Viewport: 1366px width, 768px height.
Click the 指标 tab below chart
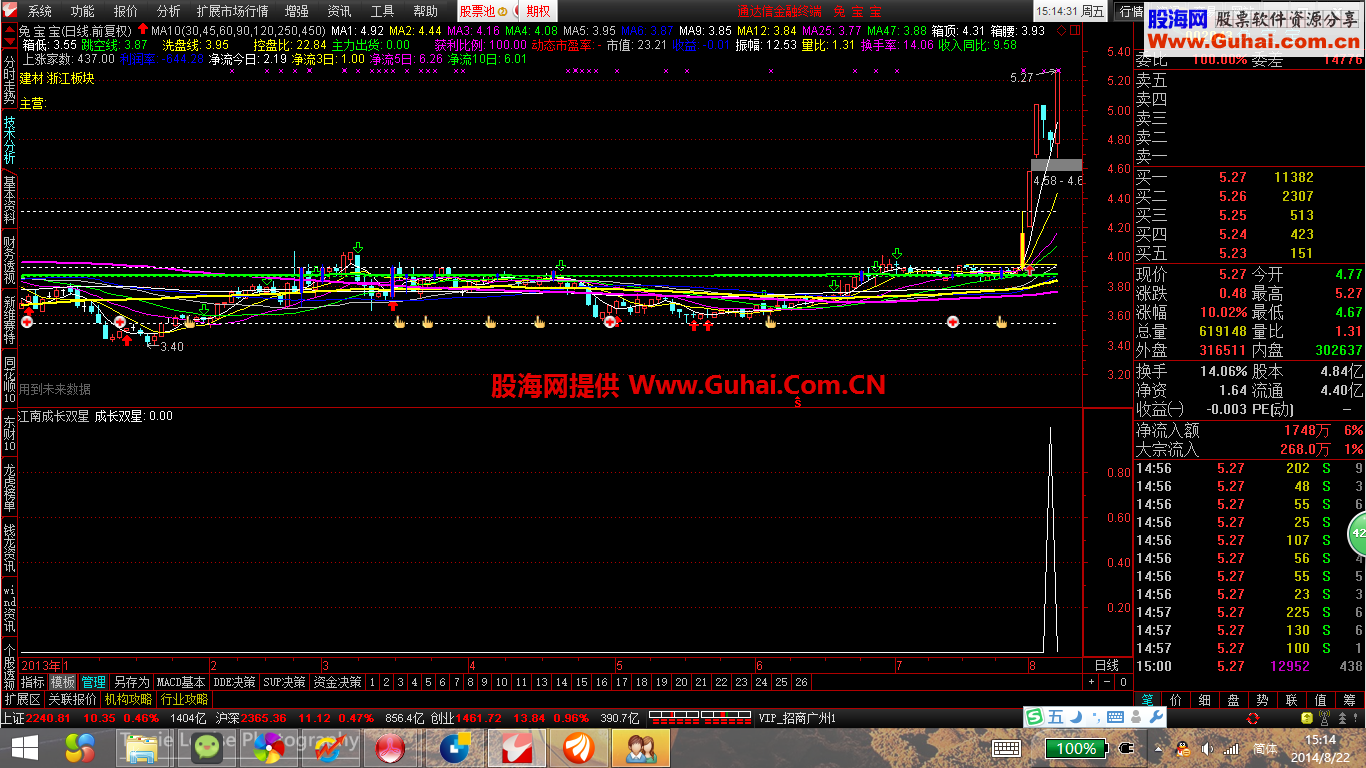(33, 682)
